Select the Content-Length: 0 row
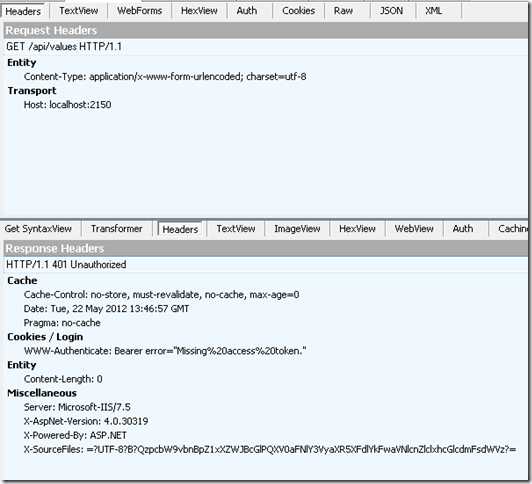532x484 pixels. coord(63,379)
